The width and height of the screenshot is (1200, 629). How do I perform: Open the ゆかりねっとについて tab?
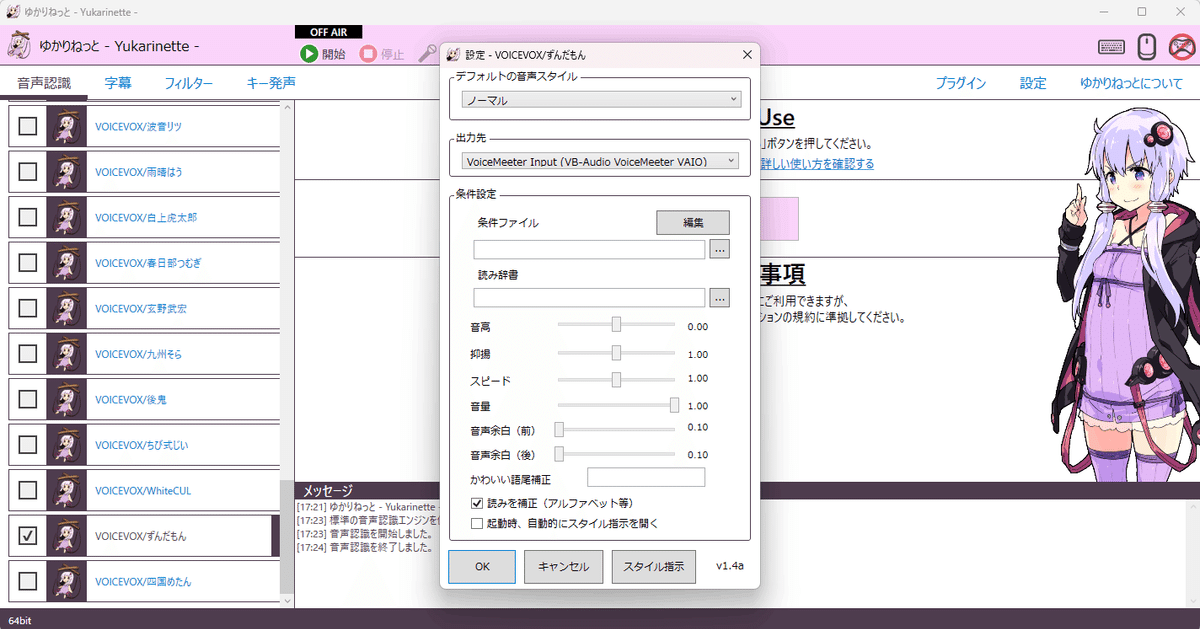(x=1131, y=83)
